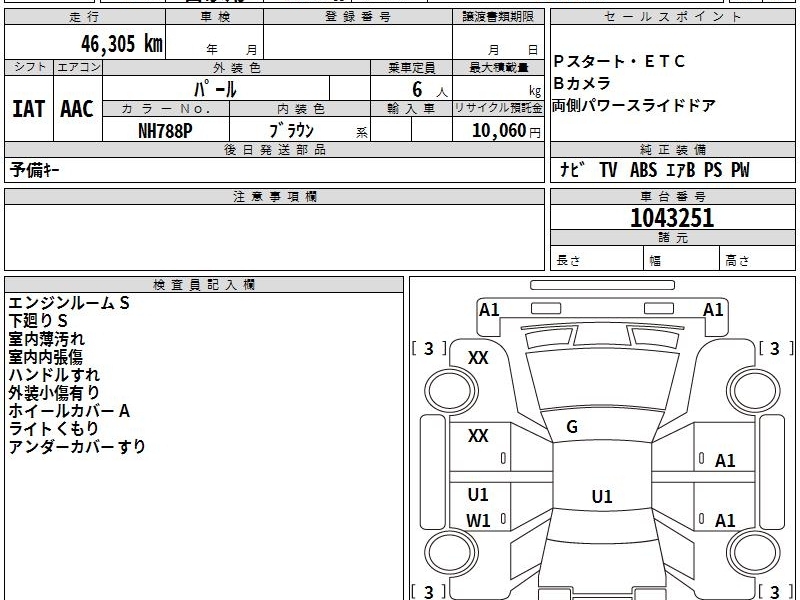This screenshot has height=600, width=800.
Task: Select the ブラウン interior color value
Action: [292, 131]
